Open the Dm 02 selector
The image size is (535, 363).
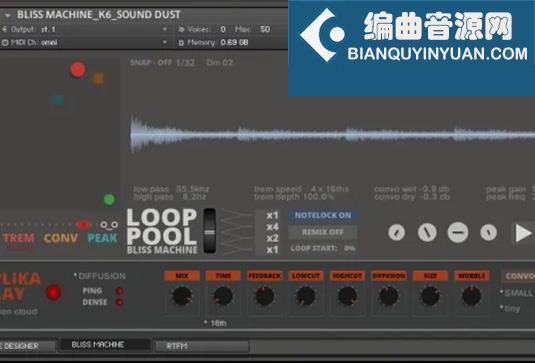click(x=219, y=63)
